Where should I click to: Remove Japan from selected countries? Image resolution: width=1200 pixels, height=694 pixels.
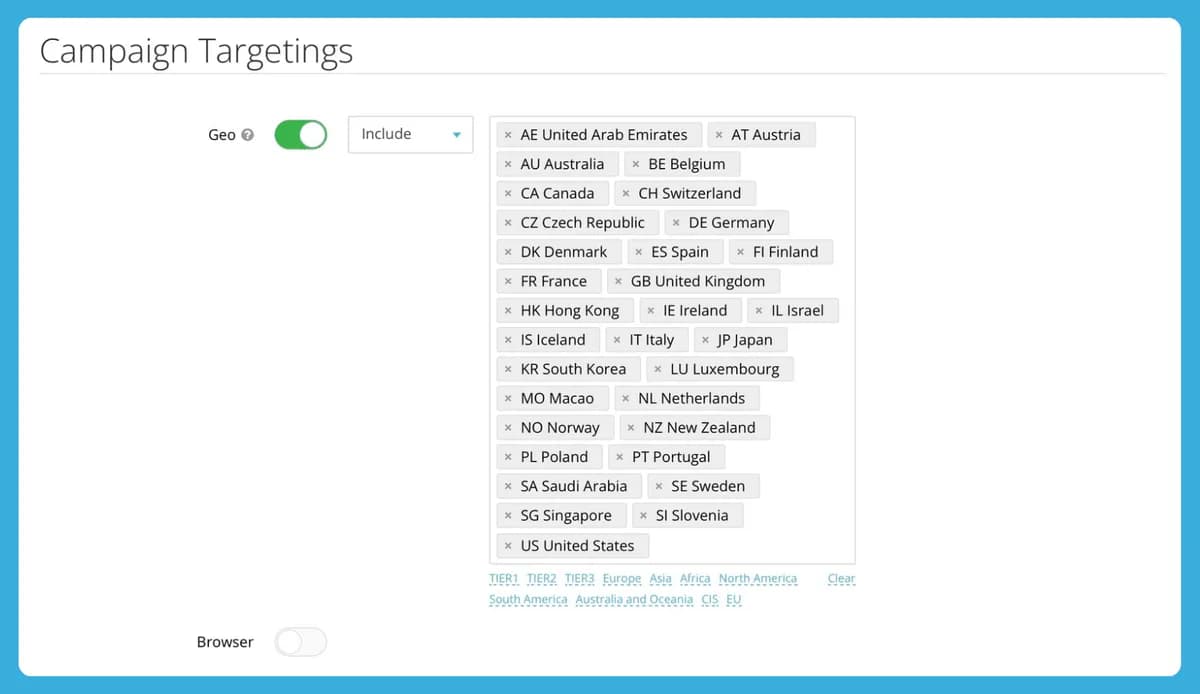[705, 340]
